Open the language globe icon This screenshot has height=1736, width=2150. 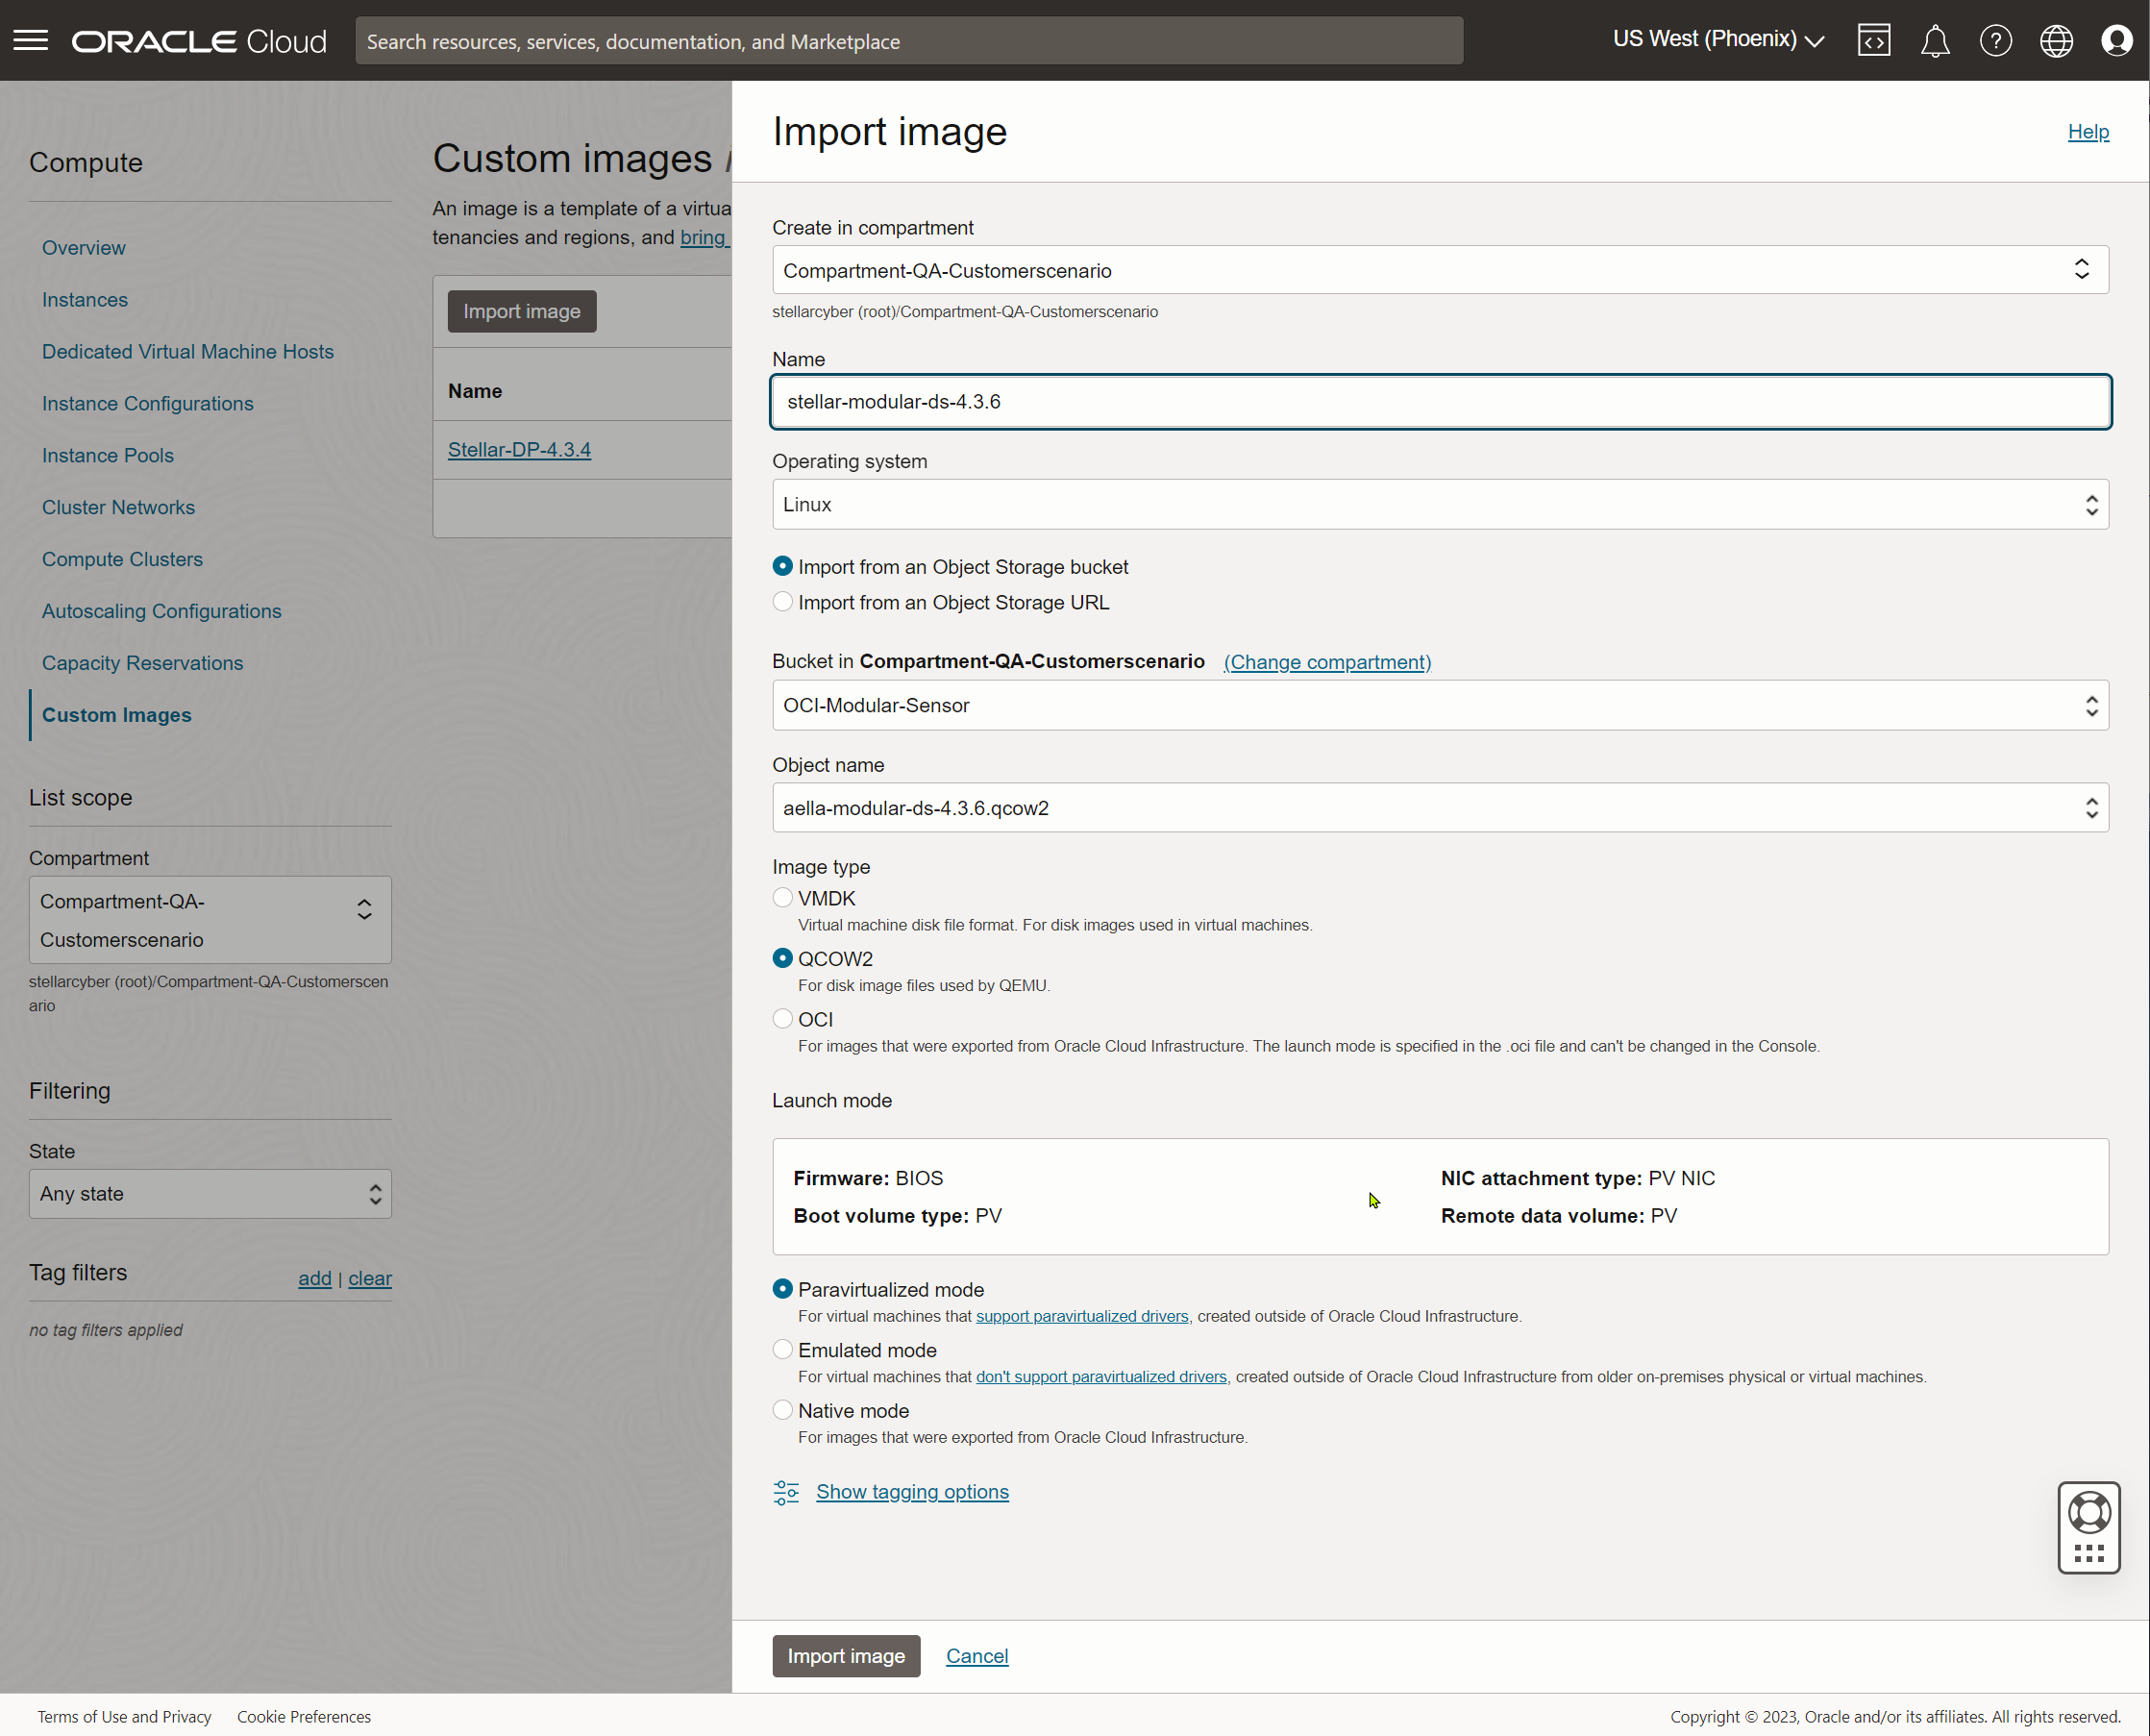pos(2055,41)
